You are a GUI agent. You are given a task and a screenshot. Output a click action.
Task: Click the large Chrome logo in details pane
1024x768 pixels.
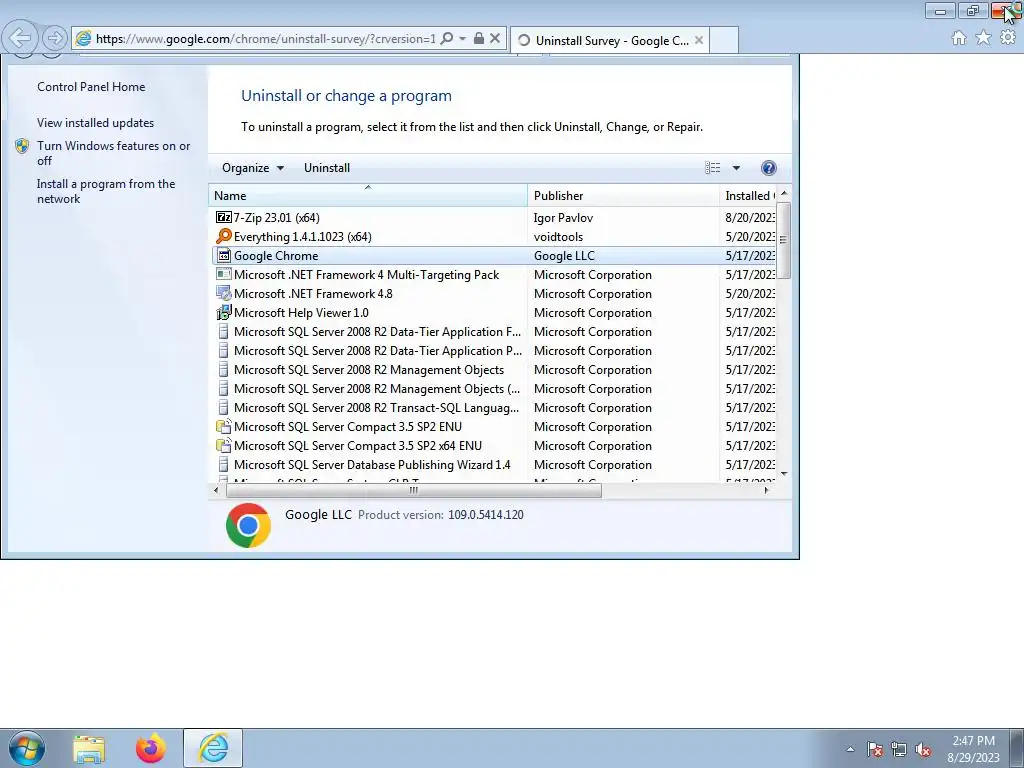tap(248, 525)
